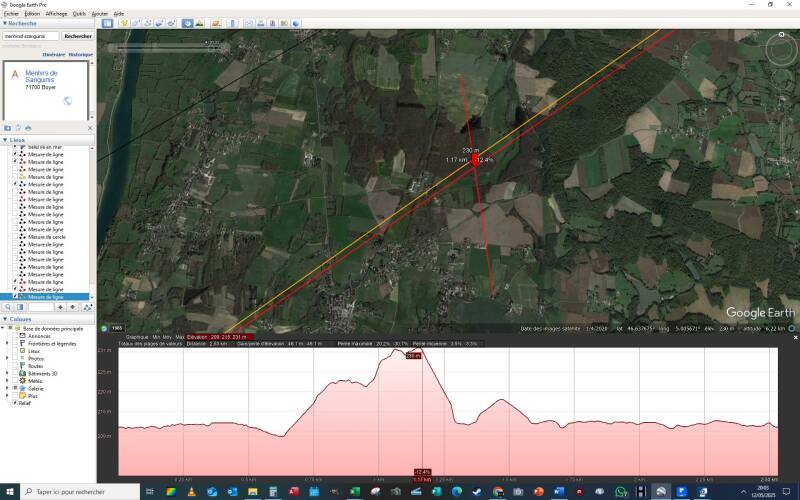The image size is (800, 500).
Task: Toggle the sunlight landscape icon
Action: click(199, 23)
